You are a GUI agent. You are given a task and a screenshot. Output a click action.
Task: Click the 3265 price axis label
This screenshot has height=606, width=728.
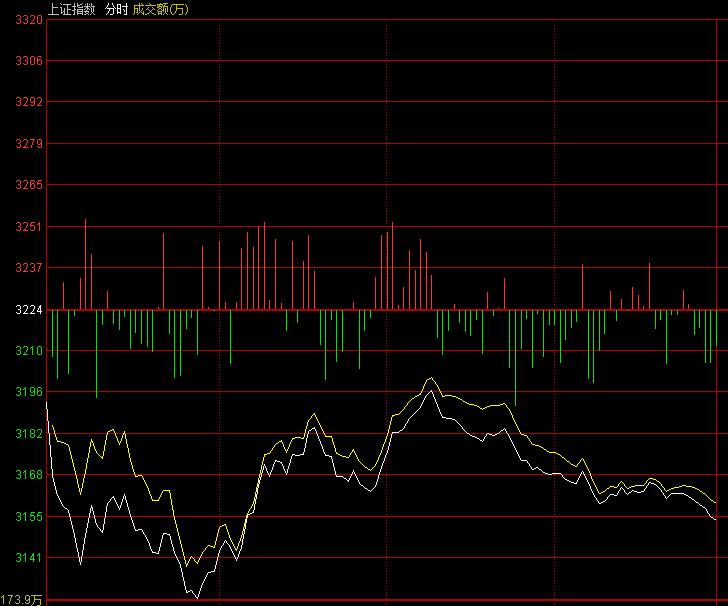coord(29,185)
